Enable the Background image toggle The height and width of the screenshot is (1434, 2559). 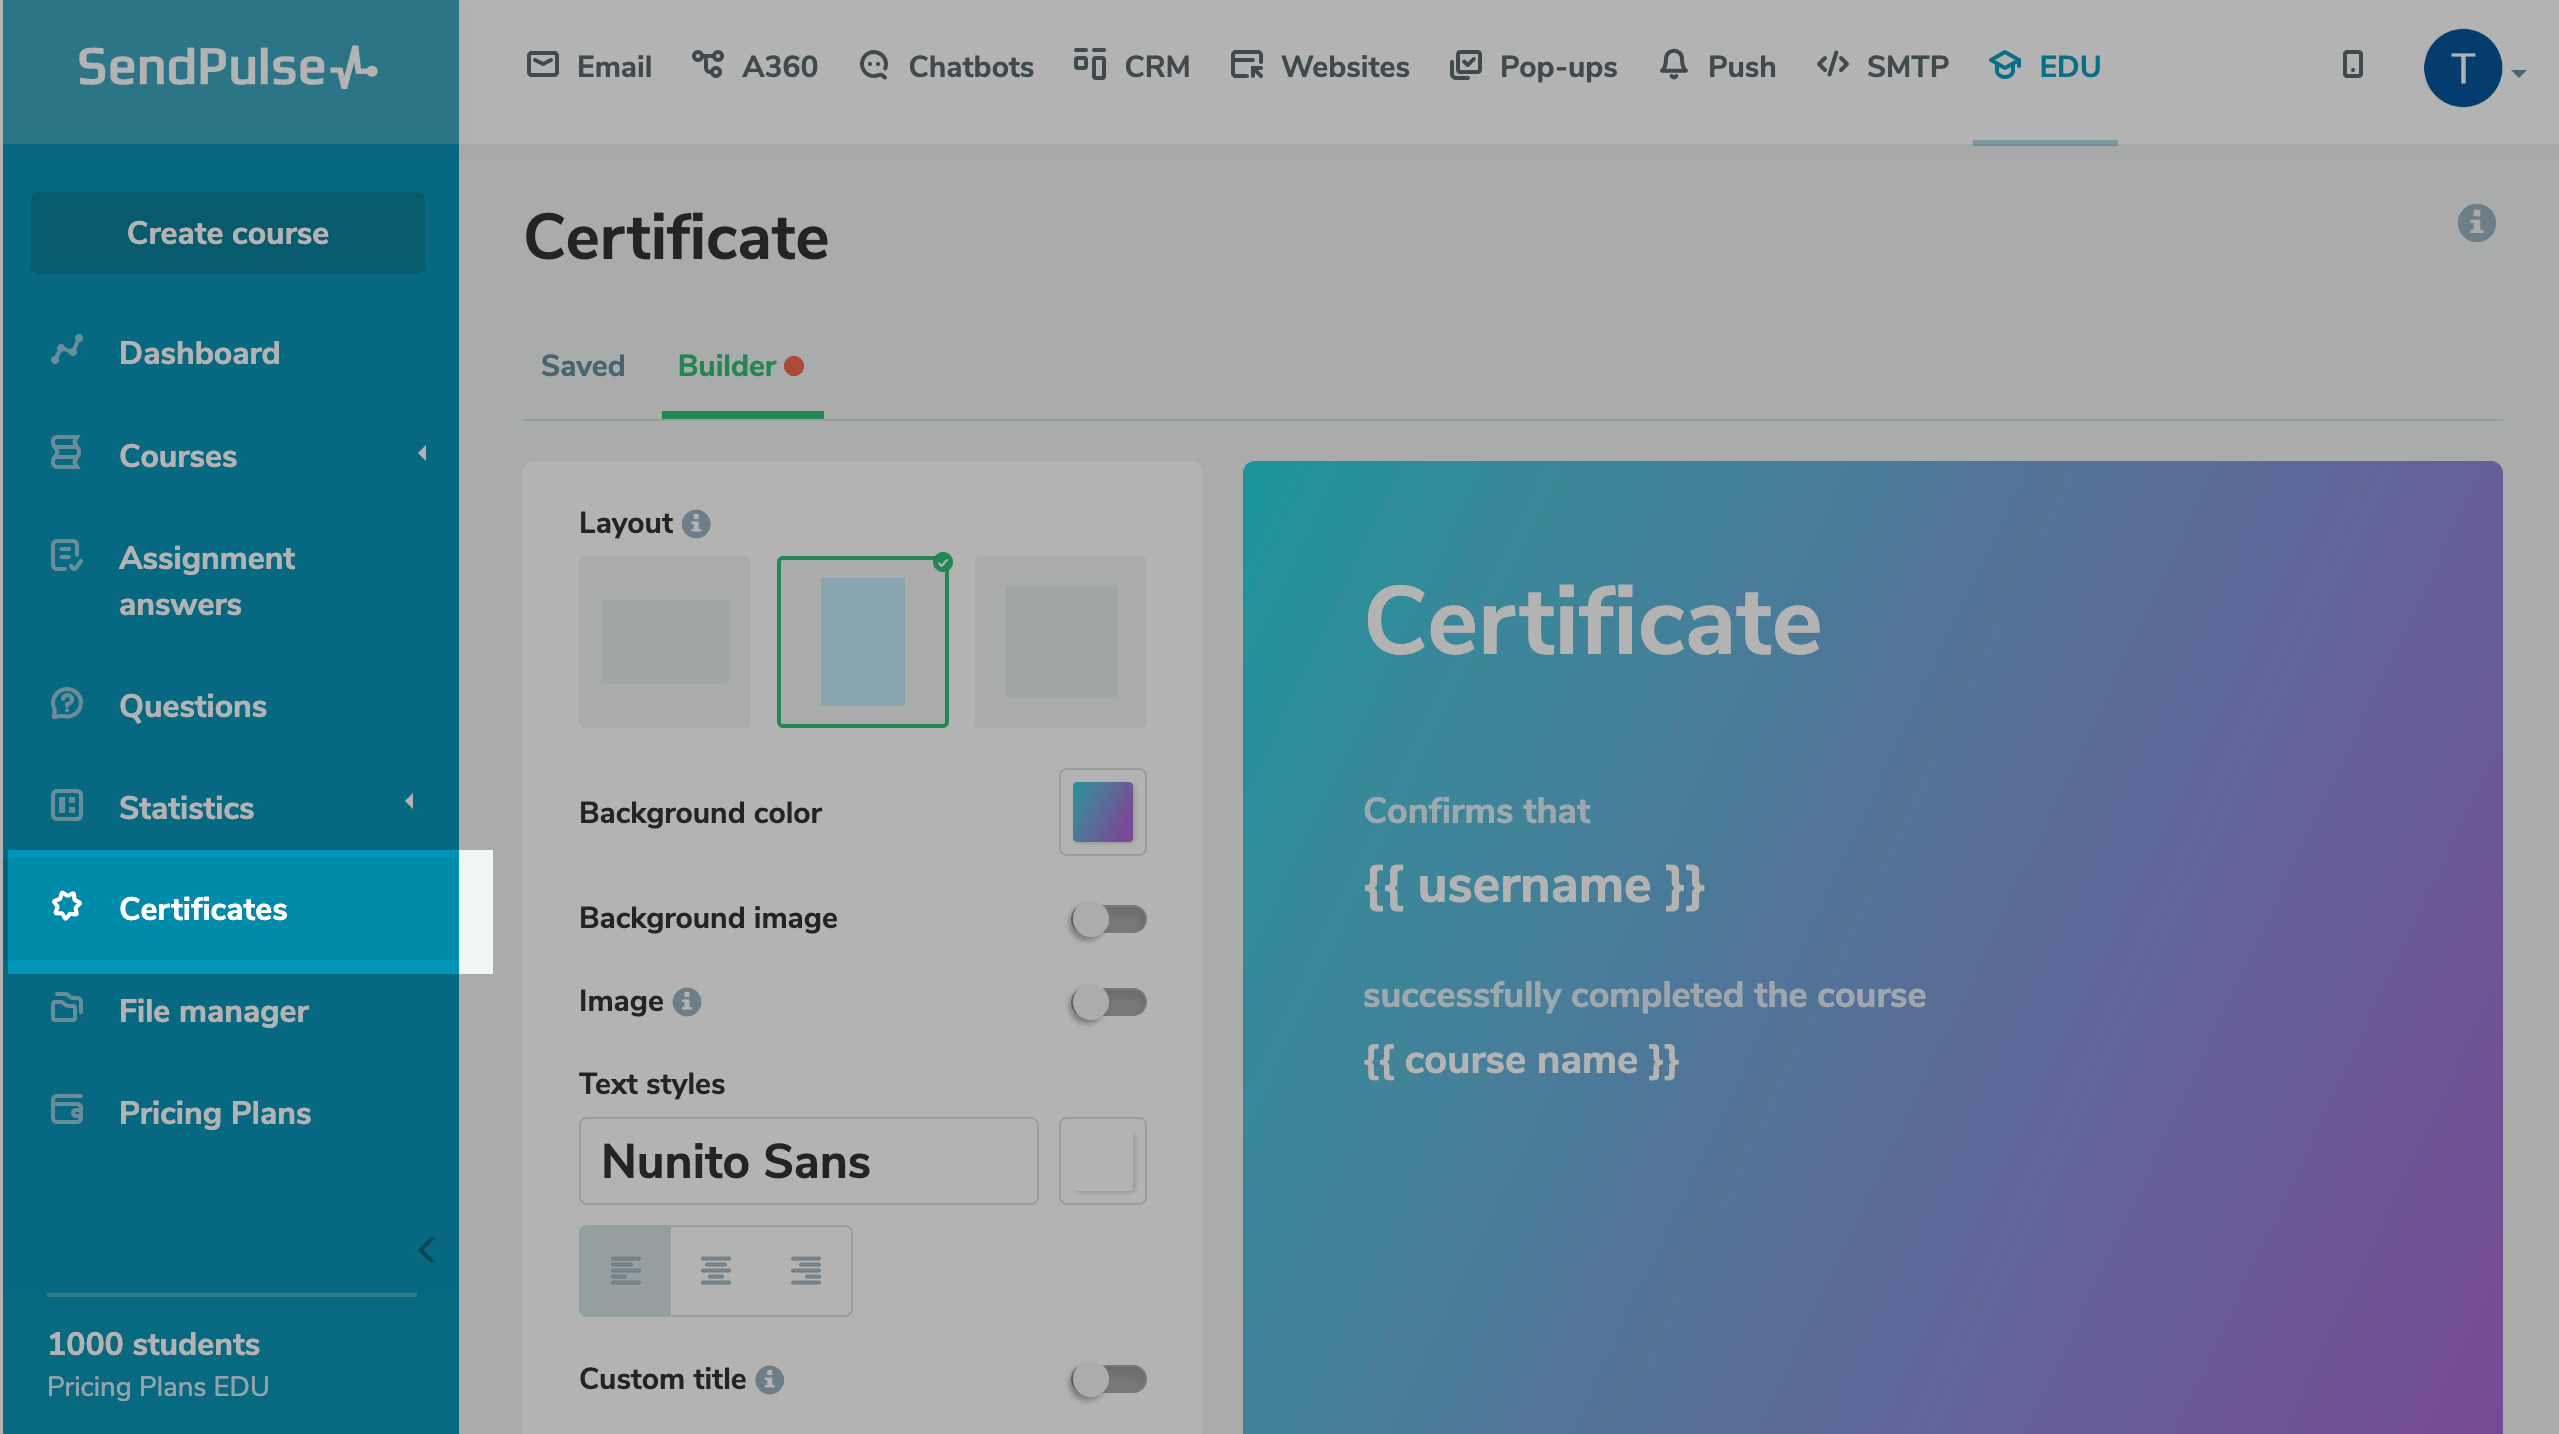coord(1108,919)
